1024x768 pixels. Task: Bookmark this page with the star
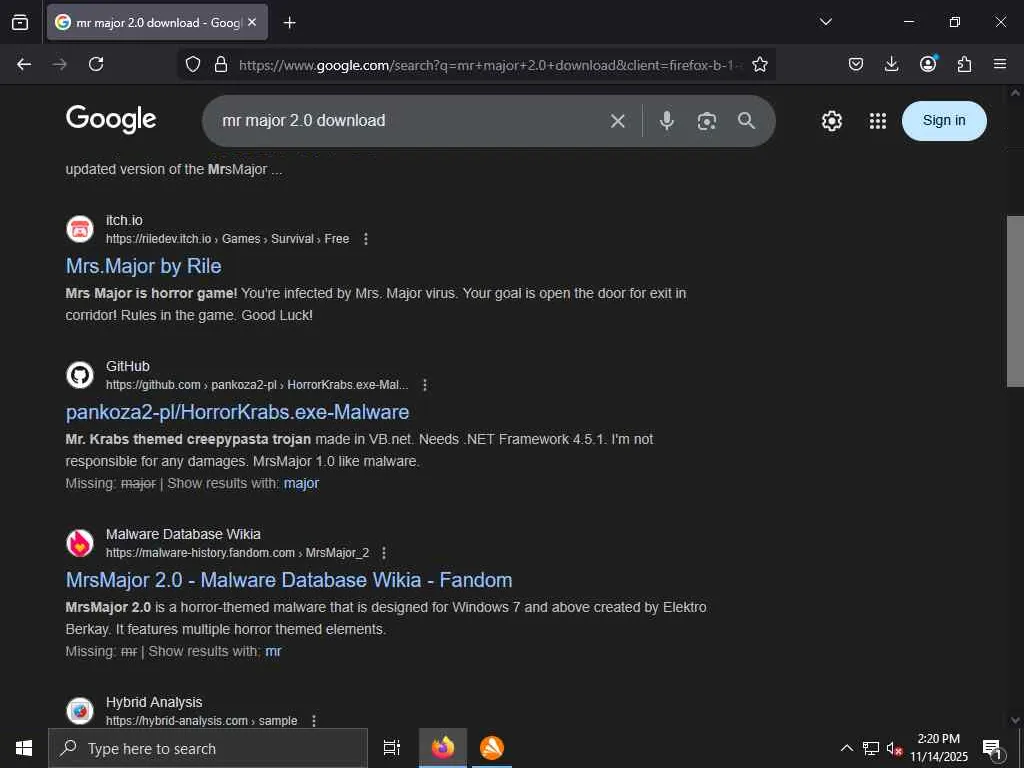(760, 64)
